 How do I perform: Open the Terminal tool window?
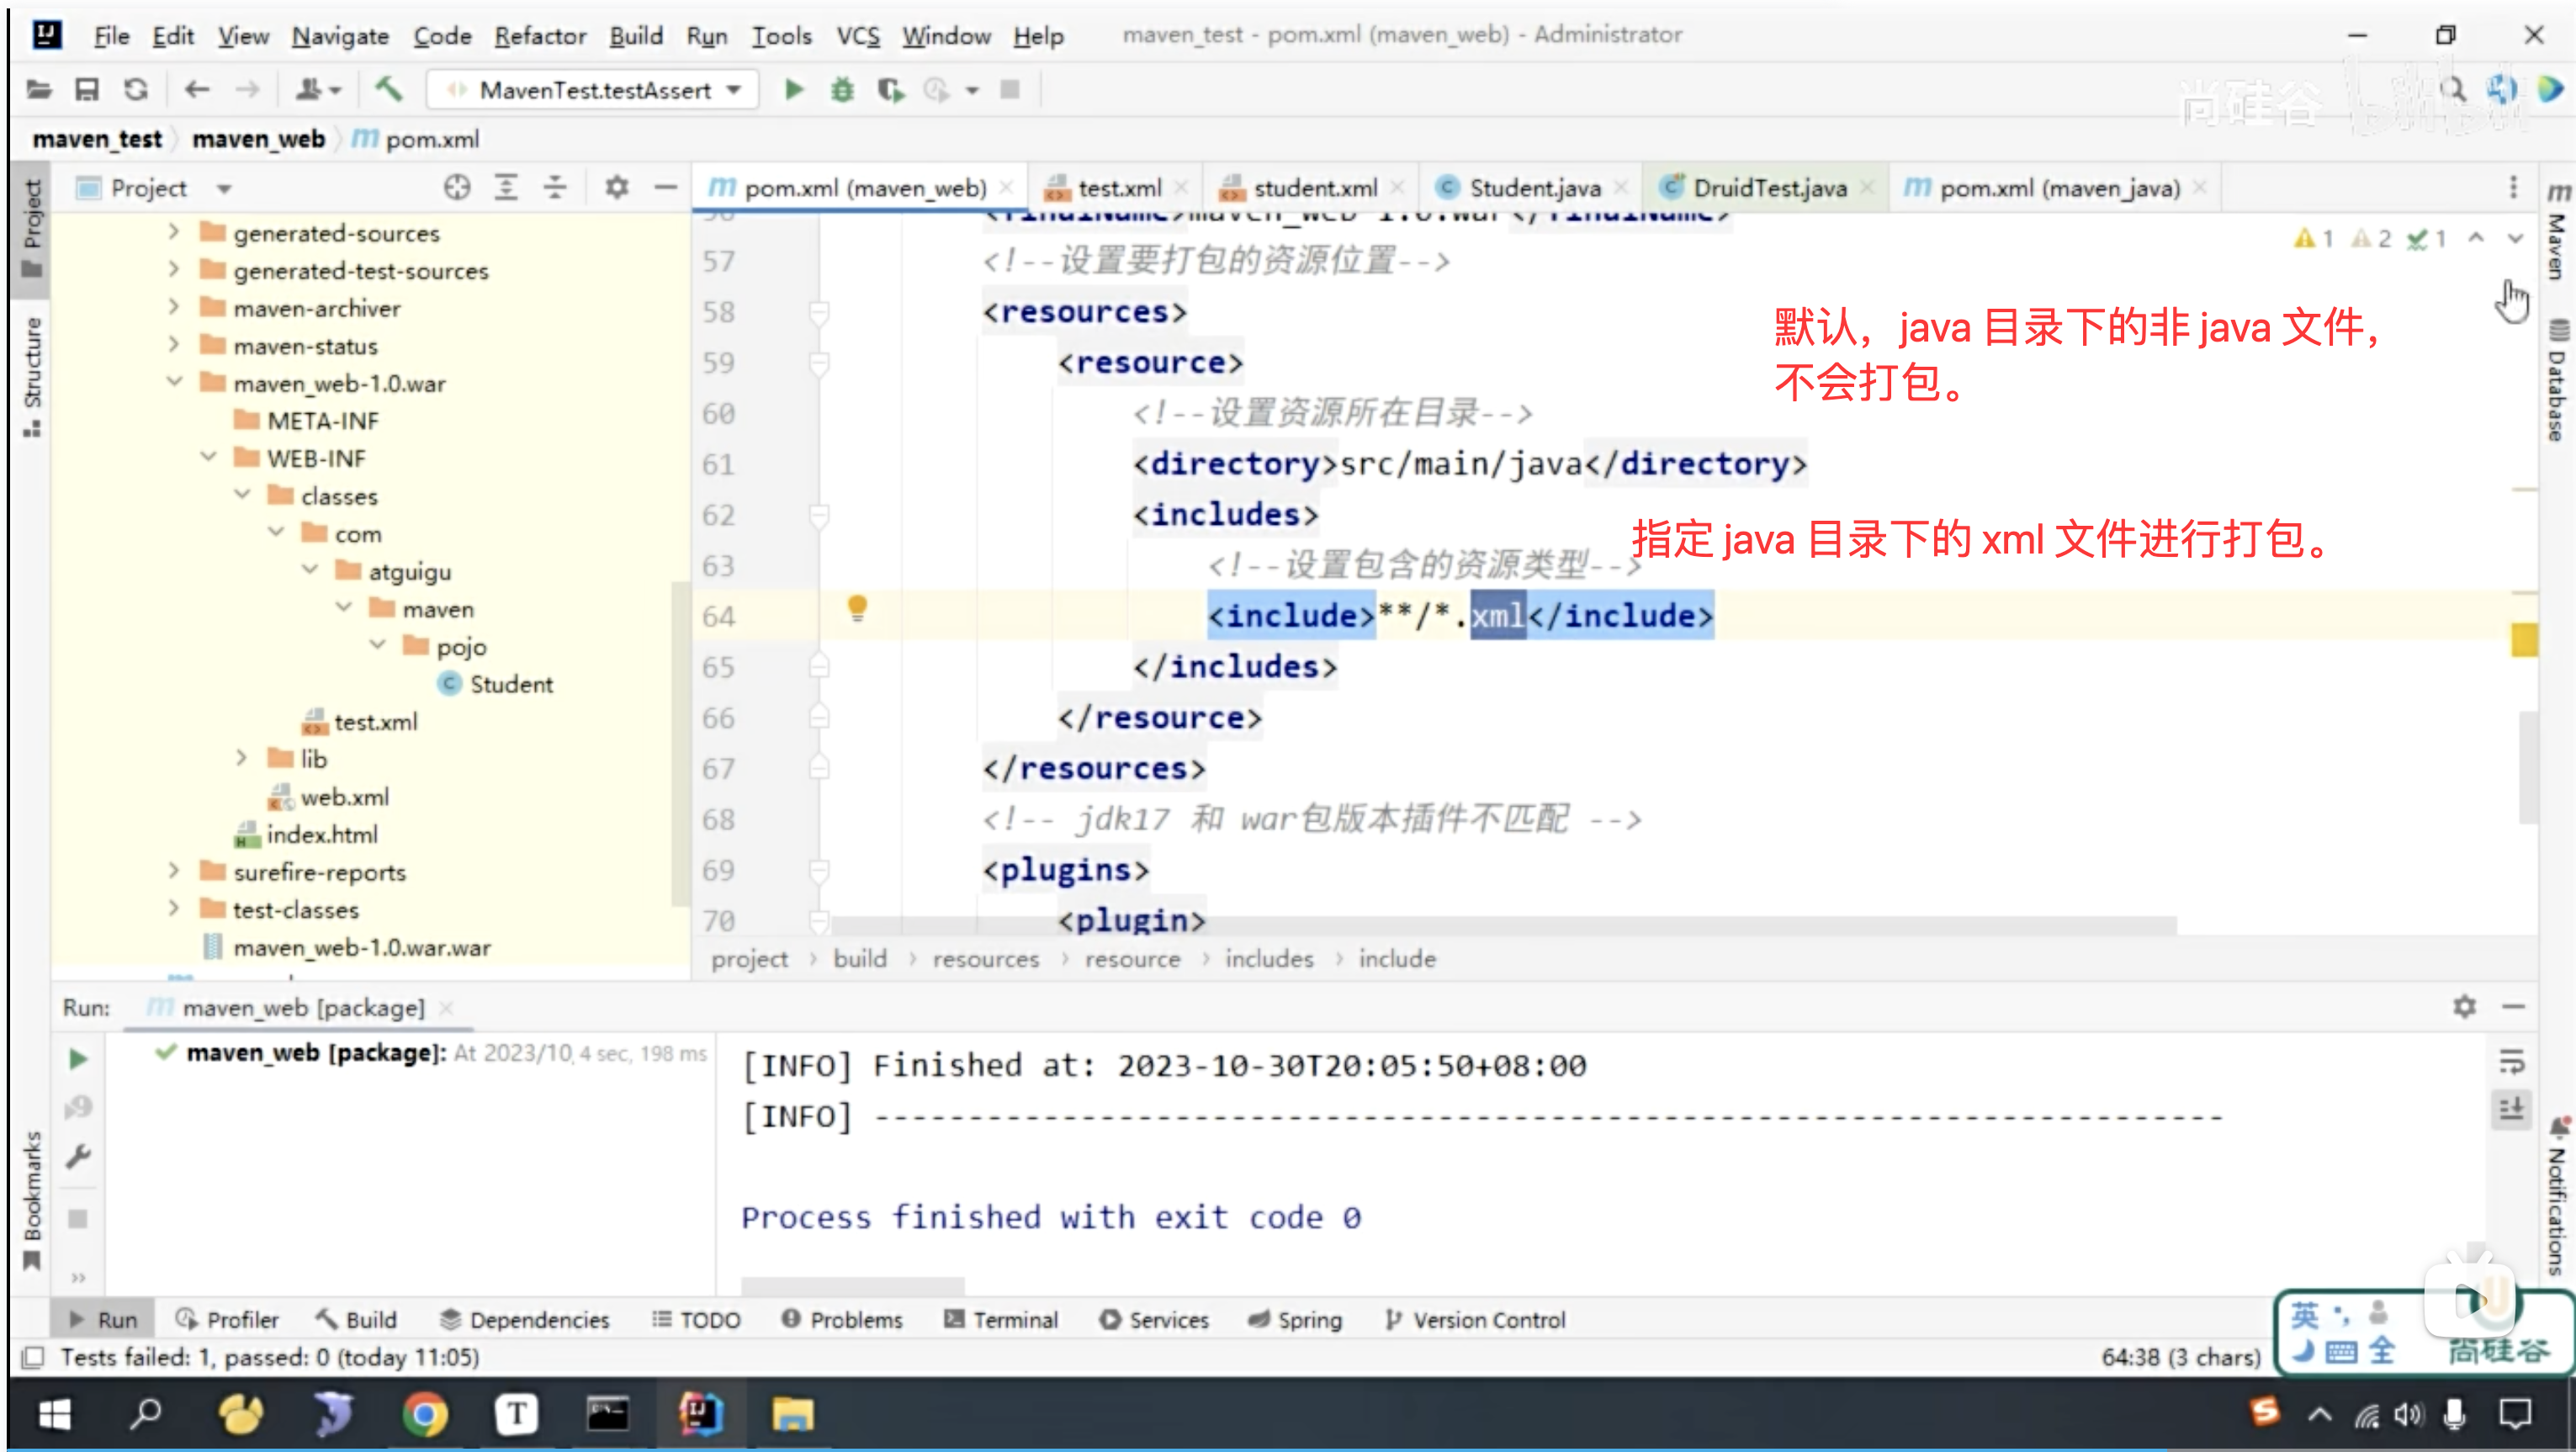click(x=1001, y=1320)
